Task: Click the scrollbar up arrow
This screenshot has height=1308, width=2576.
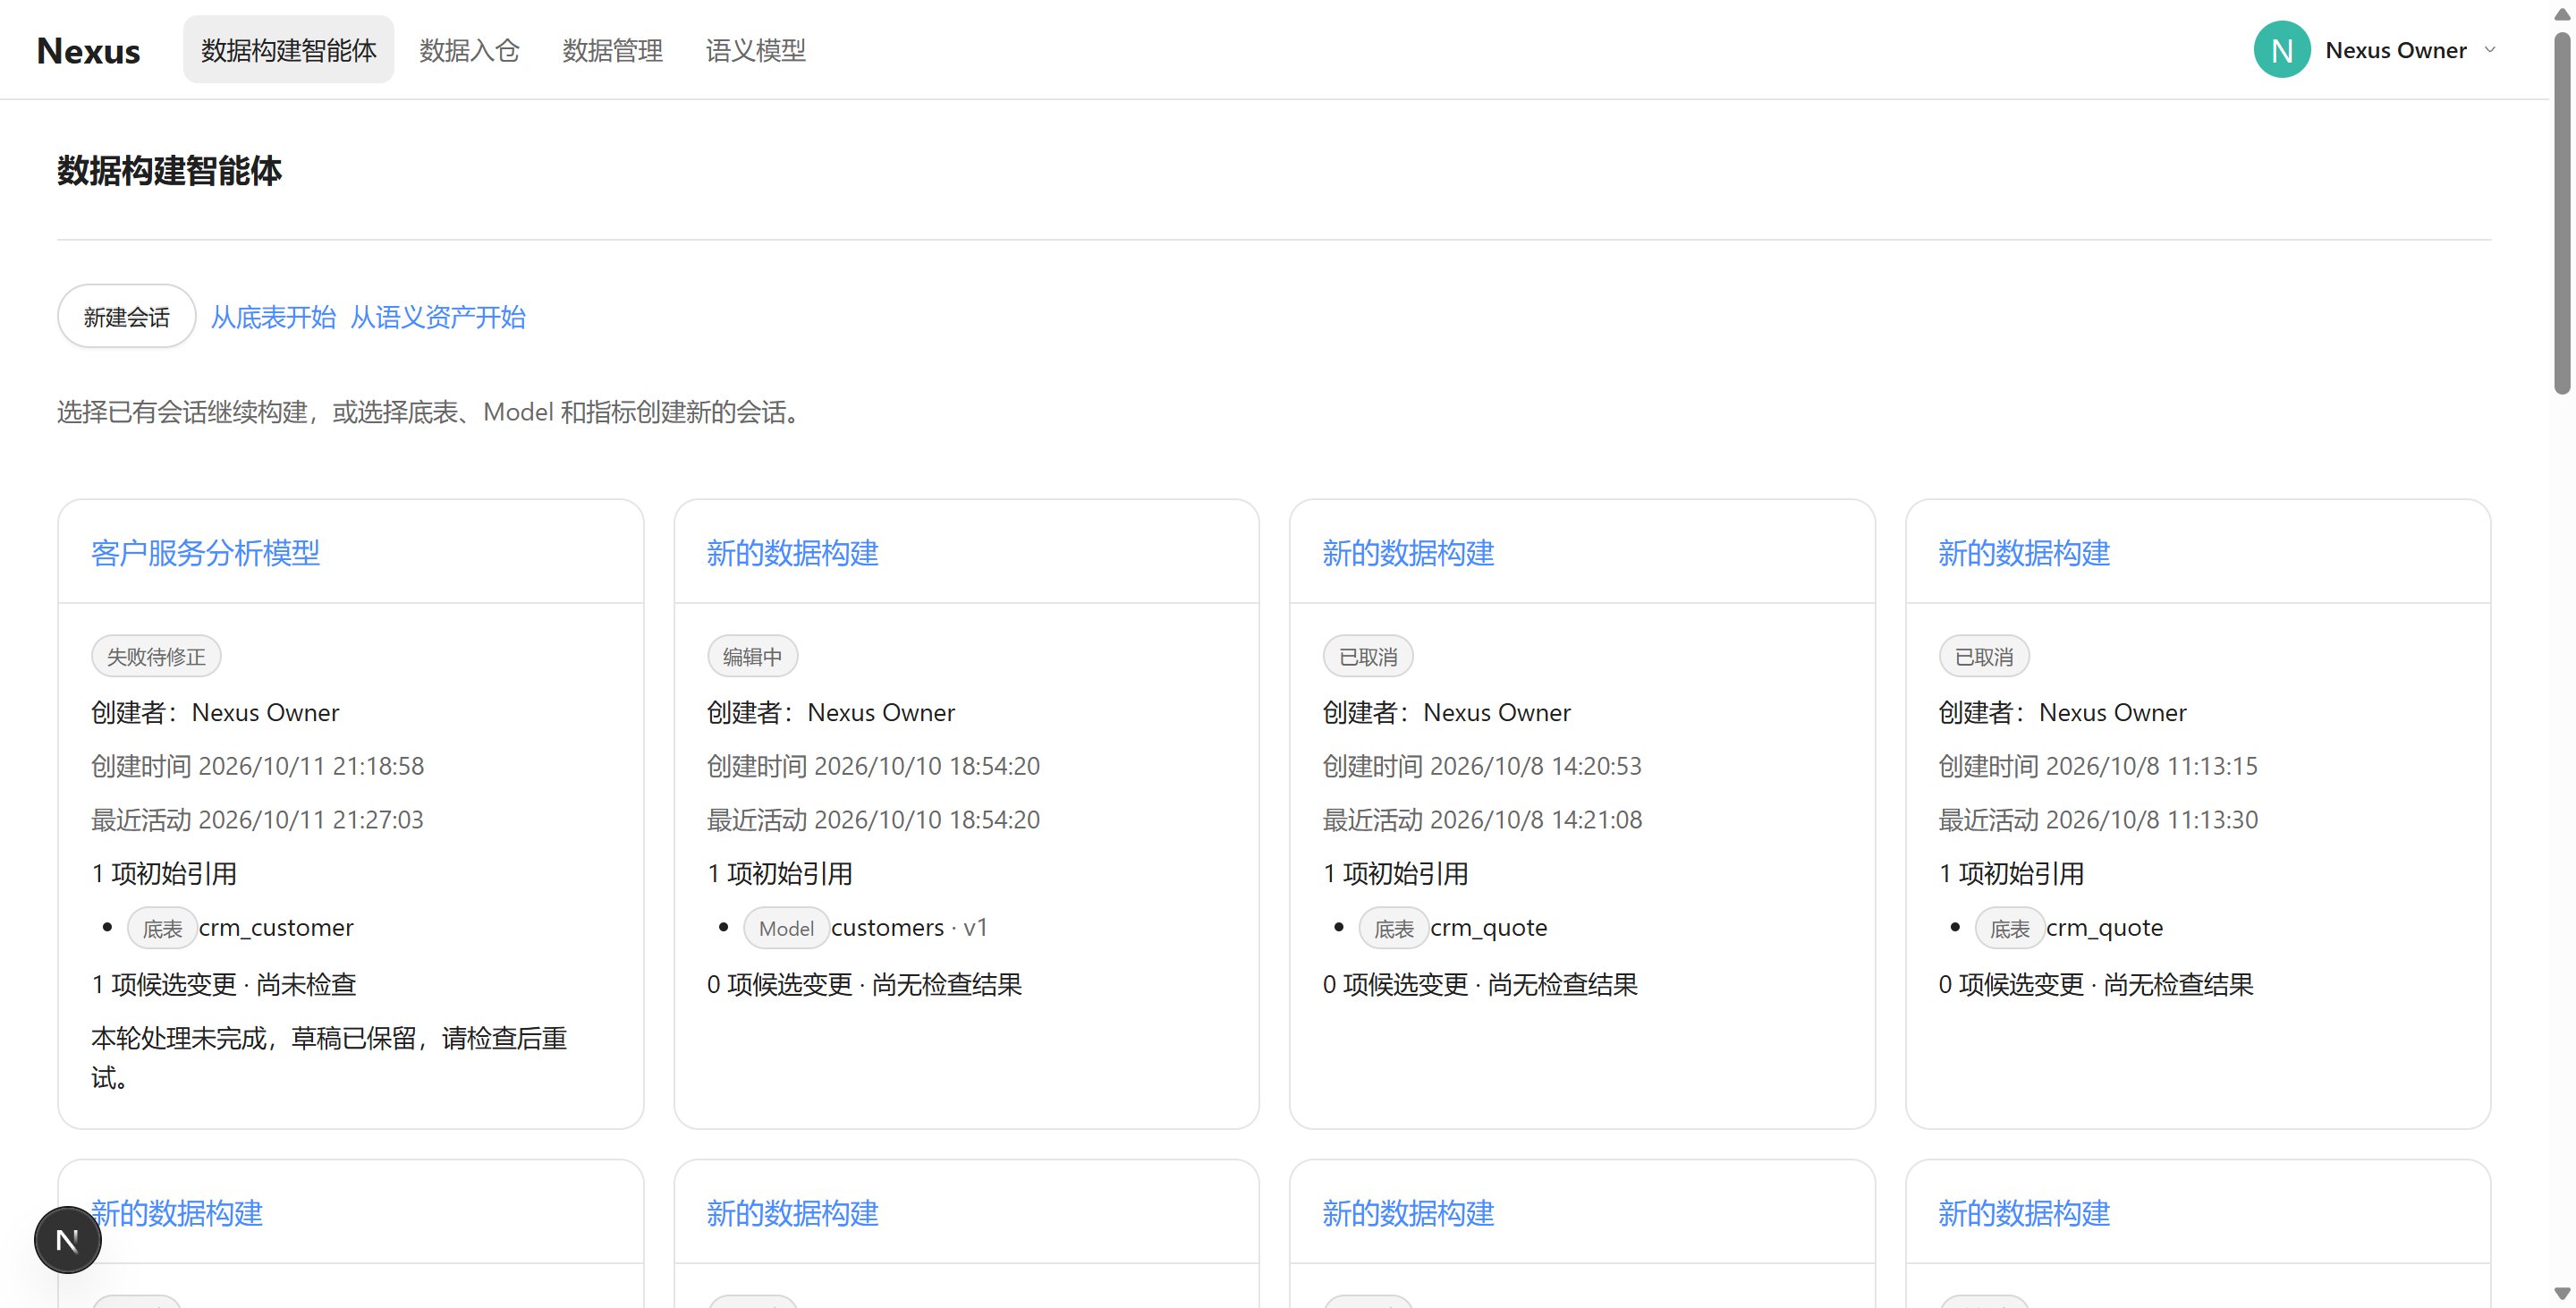Action: pos(2562,14)
